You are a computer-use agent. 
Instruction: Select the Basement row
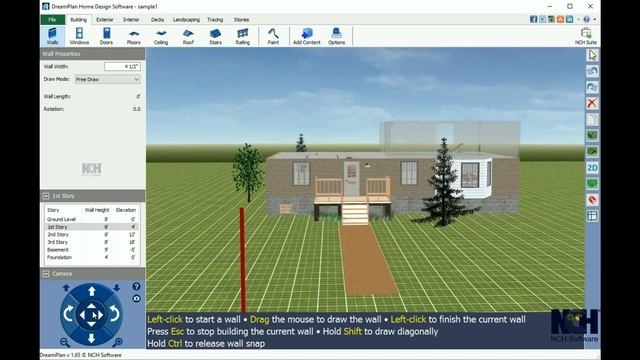pos(91,250)
